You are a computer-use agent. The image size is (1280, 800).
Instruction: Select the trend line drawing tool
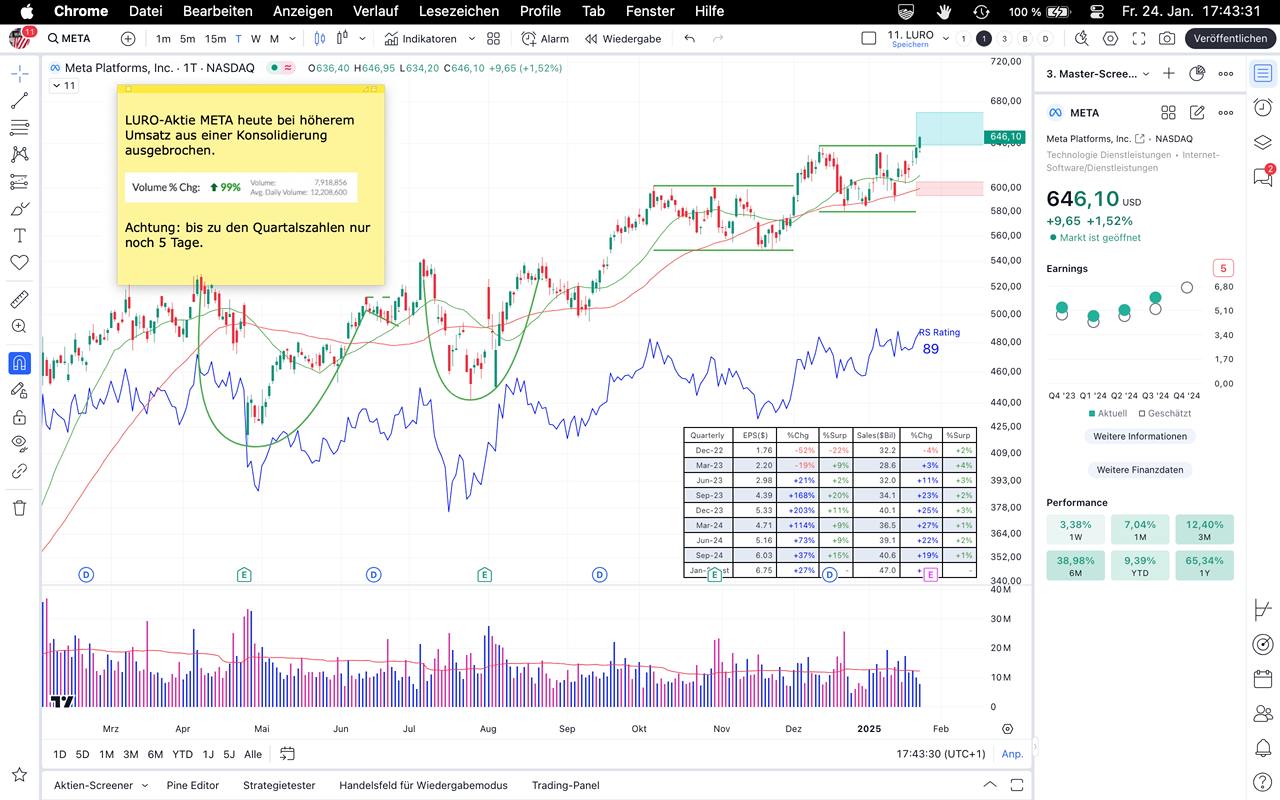click(x=19, y=101)
